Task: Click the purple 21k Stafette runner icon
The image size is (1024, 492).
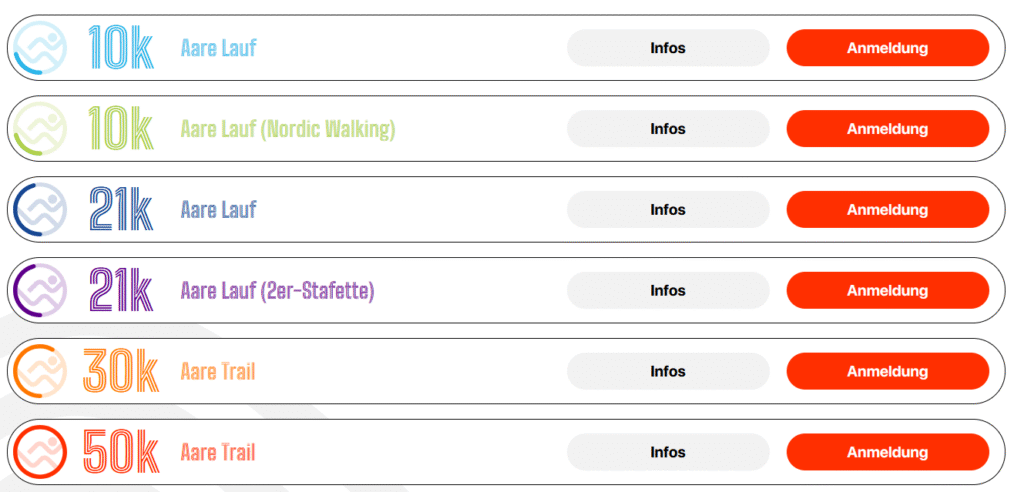Action: coord(41,291)
